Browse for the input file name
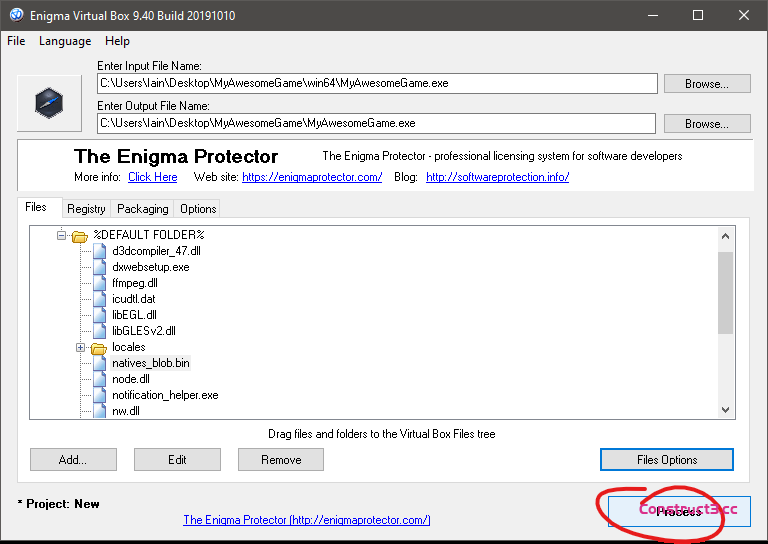The height and width of the screenshot is (544, 768). tap(706, 84)
